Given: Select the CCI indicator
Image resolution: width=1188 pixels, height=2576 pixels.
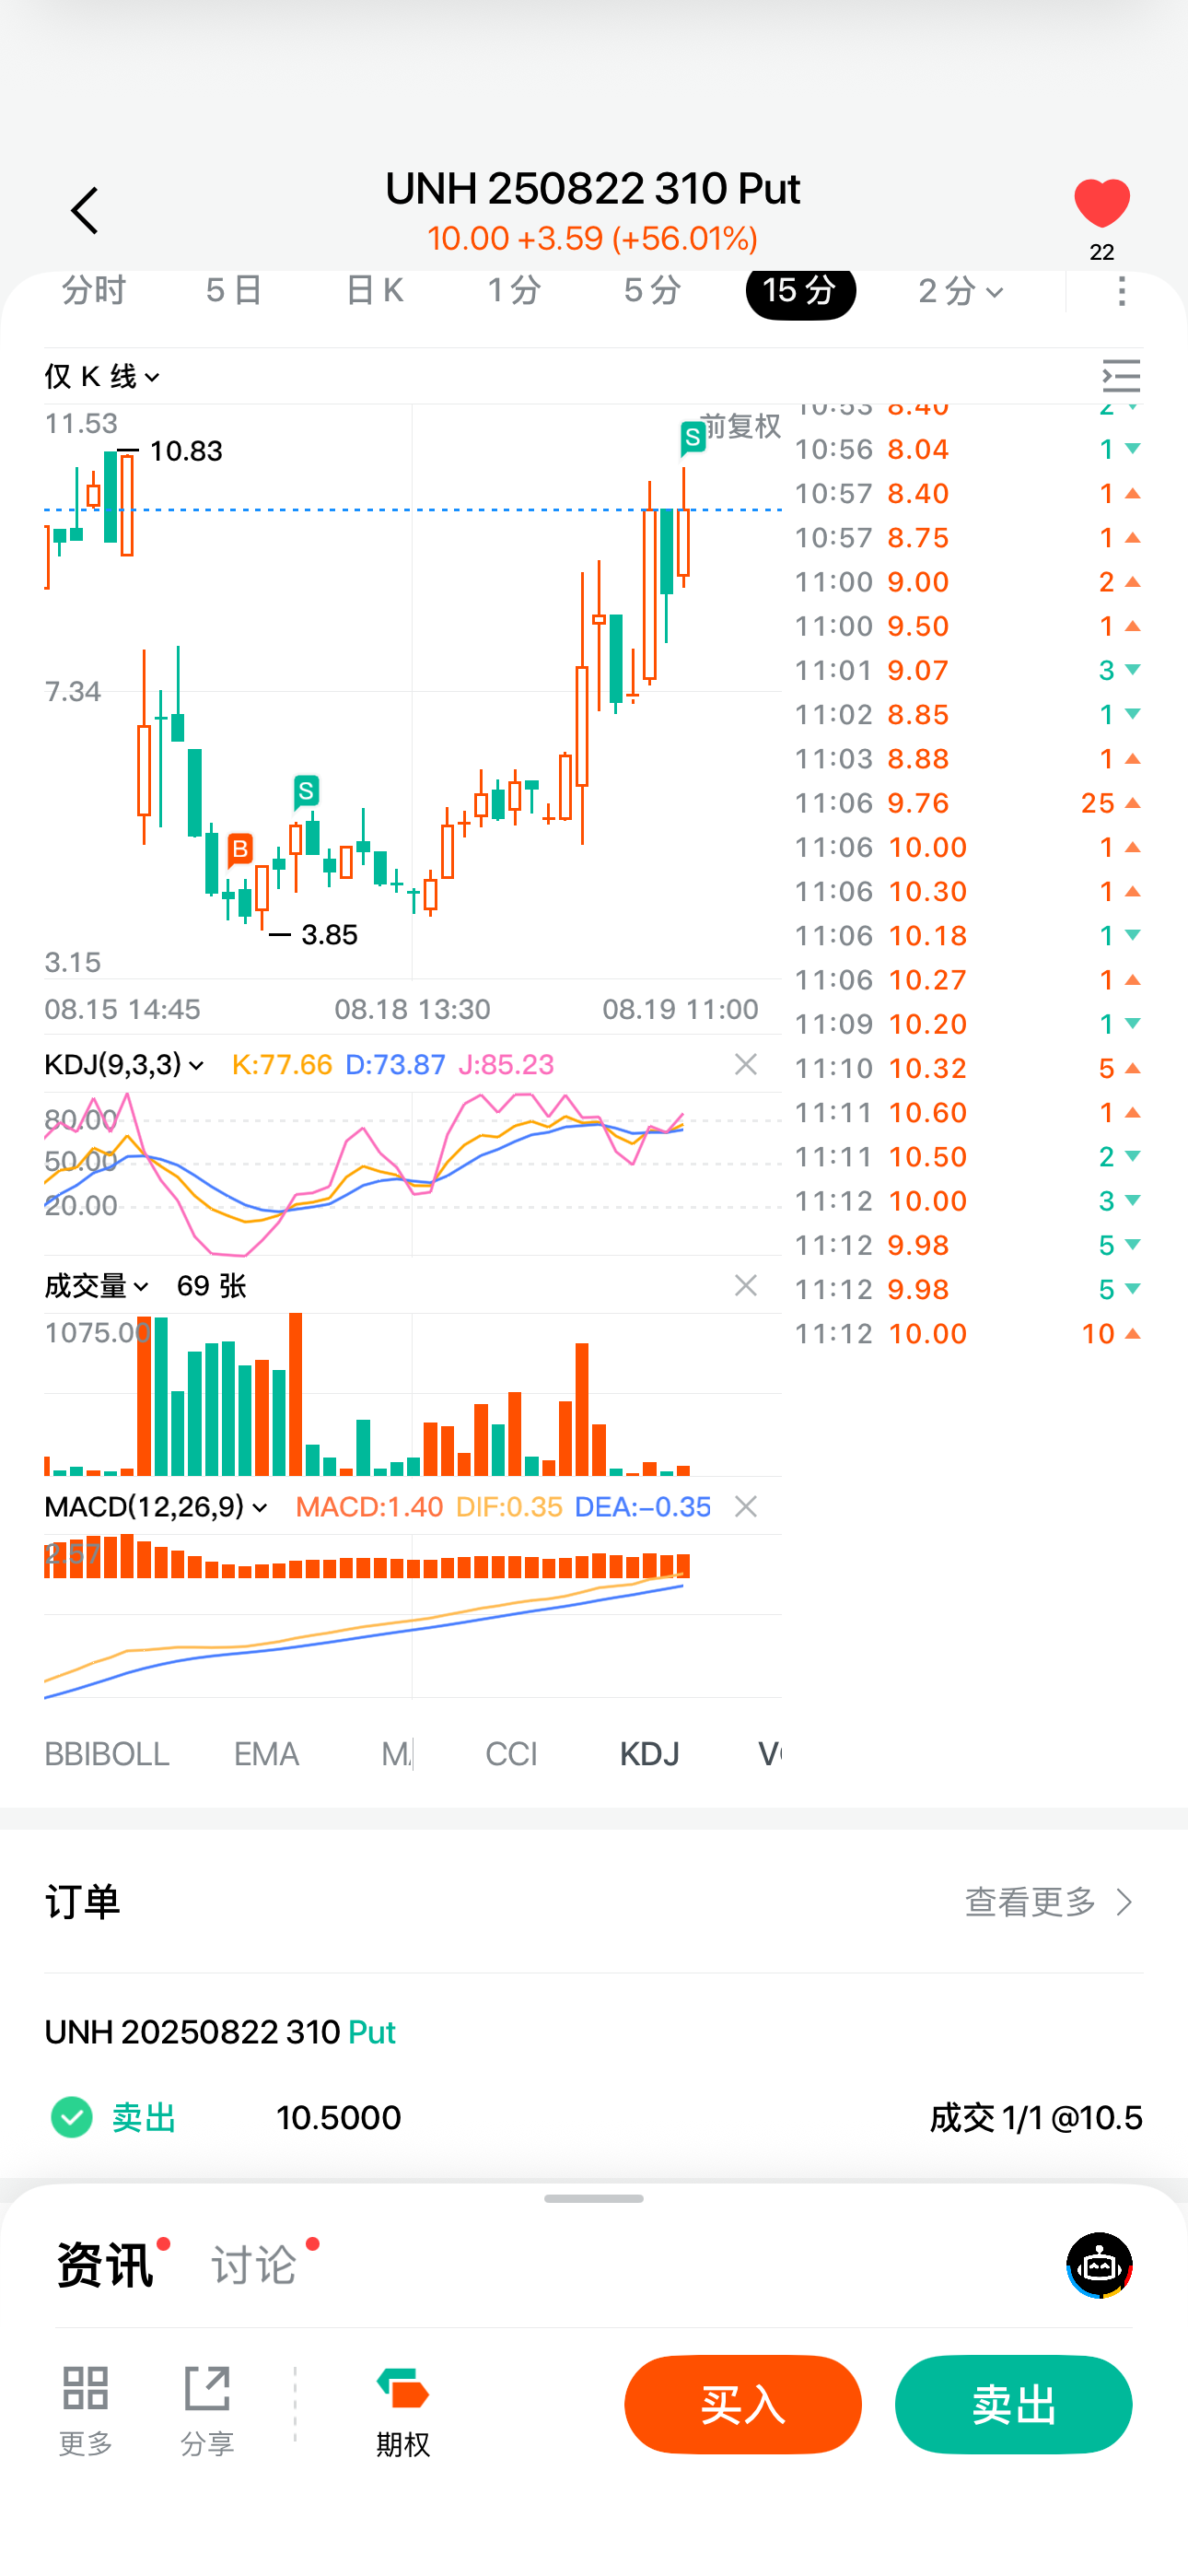Looking at the screenshot, I should pyautogui.click(x=511, y=1753).
